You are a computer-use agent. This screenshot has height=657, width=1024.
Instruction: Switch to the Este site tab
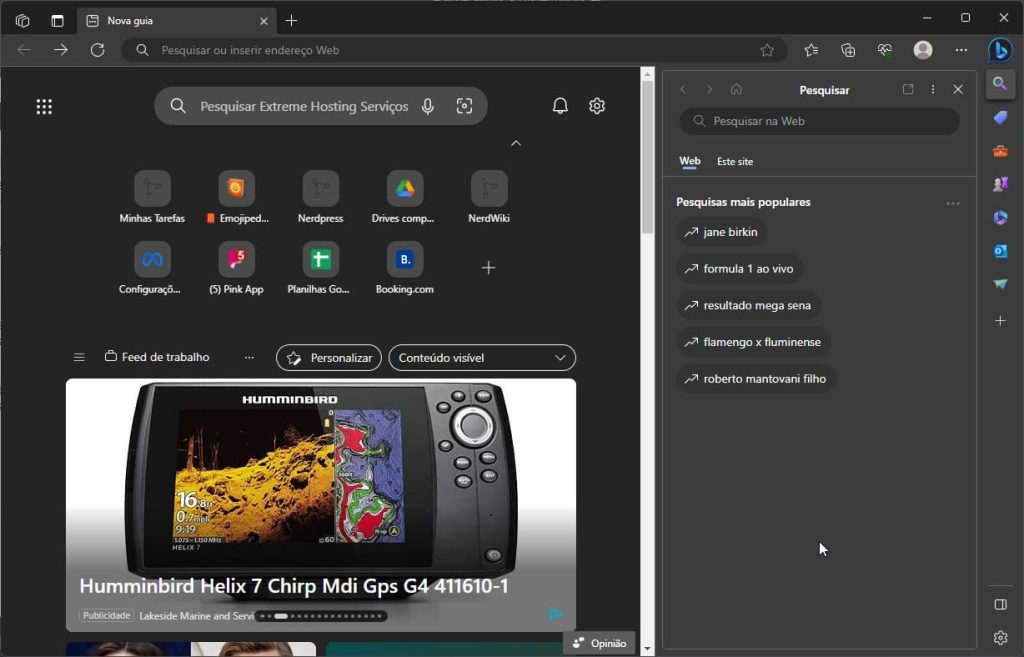[735, 161]
